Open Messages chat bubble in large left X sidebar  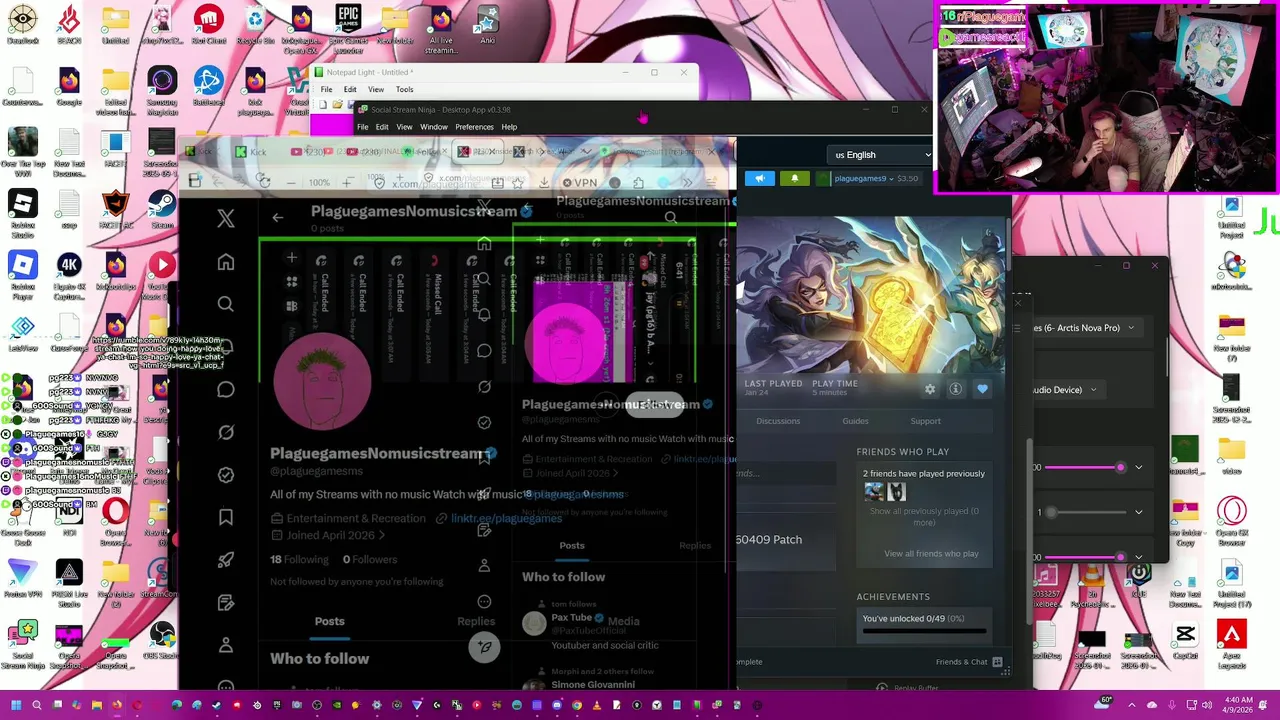[226, 389]
